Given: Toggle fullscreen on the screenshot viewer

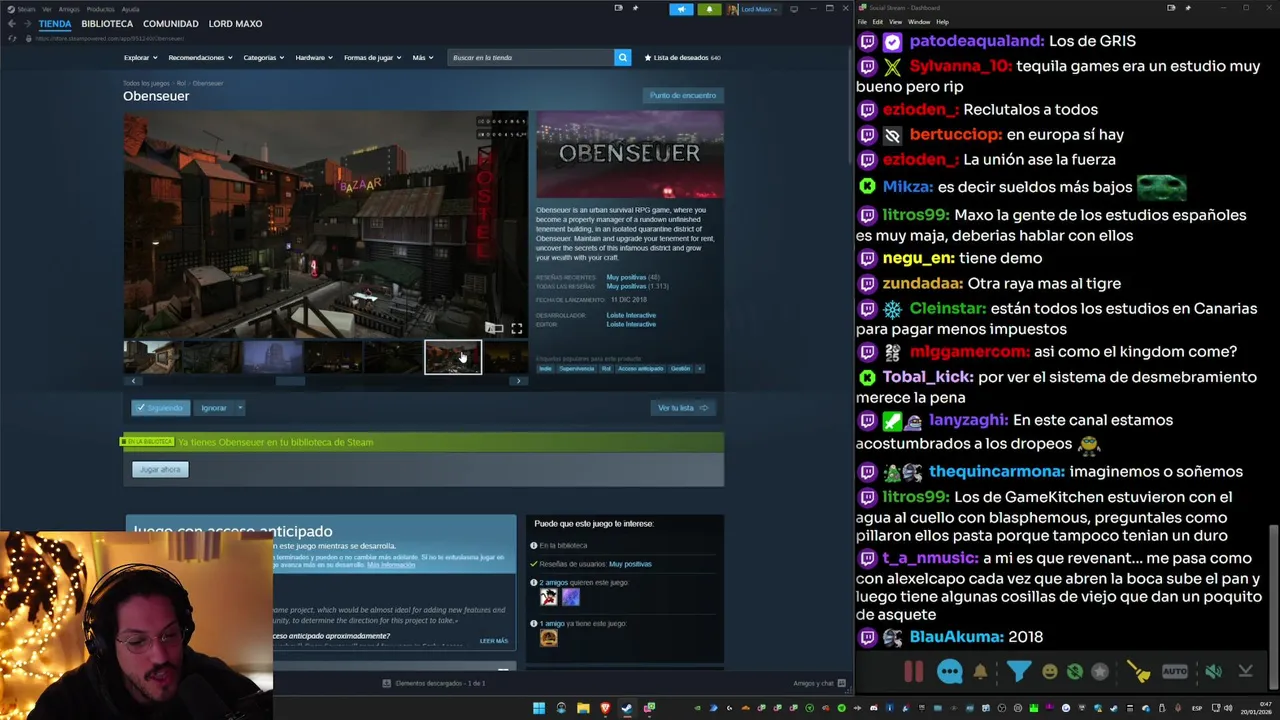Looking at the screenshot, I should click(517, 328).
